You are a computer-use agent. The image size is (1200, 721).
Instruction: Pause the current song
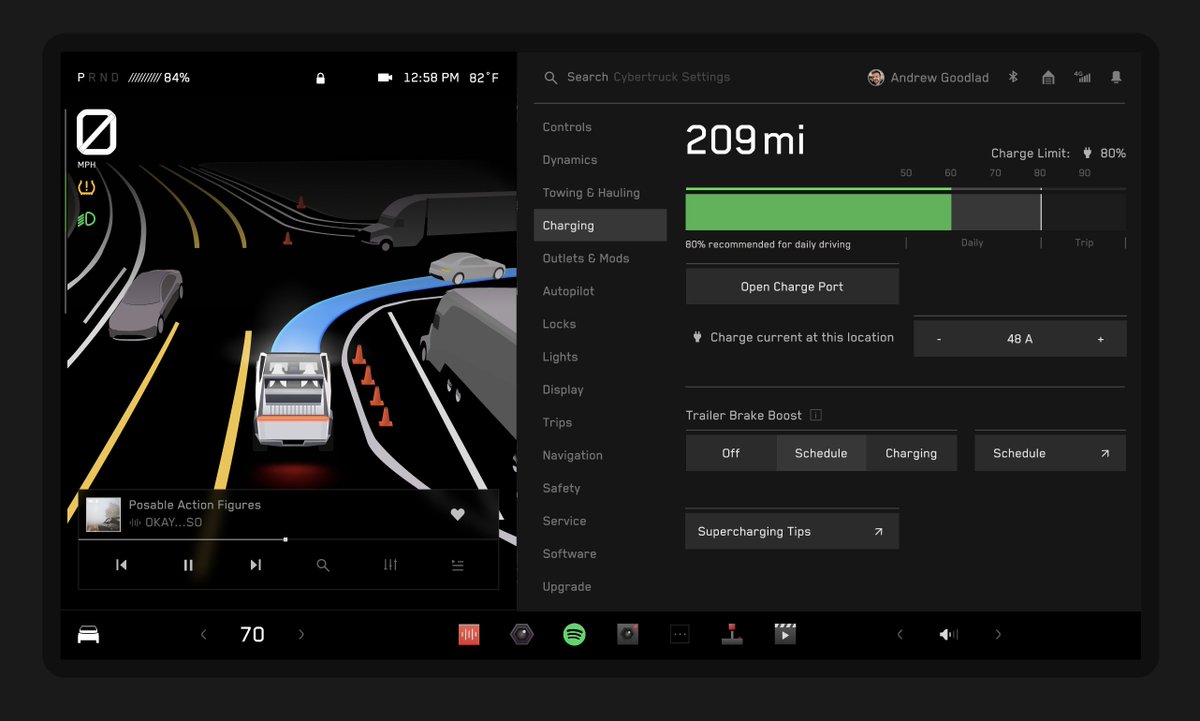[188, 565]
